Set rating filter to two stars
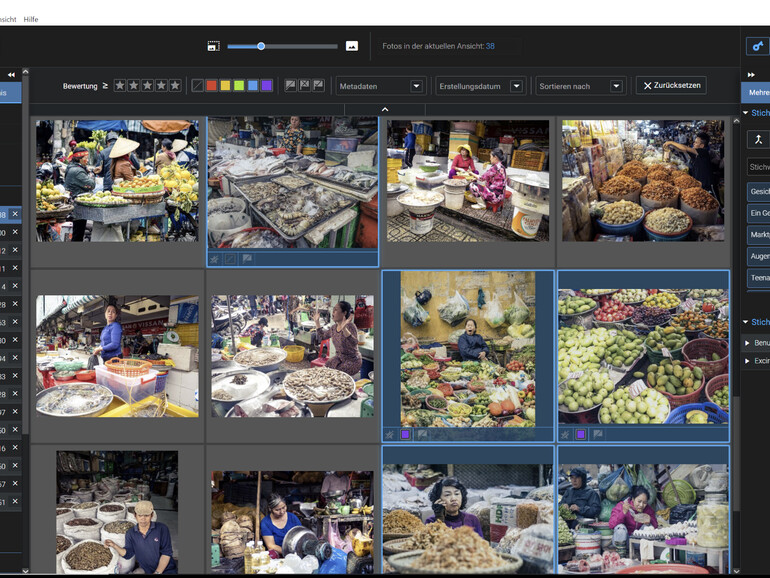 click(x=134, y=85)
